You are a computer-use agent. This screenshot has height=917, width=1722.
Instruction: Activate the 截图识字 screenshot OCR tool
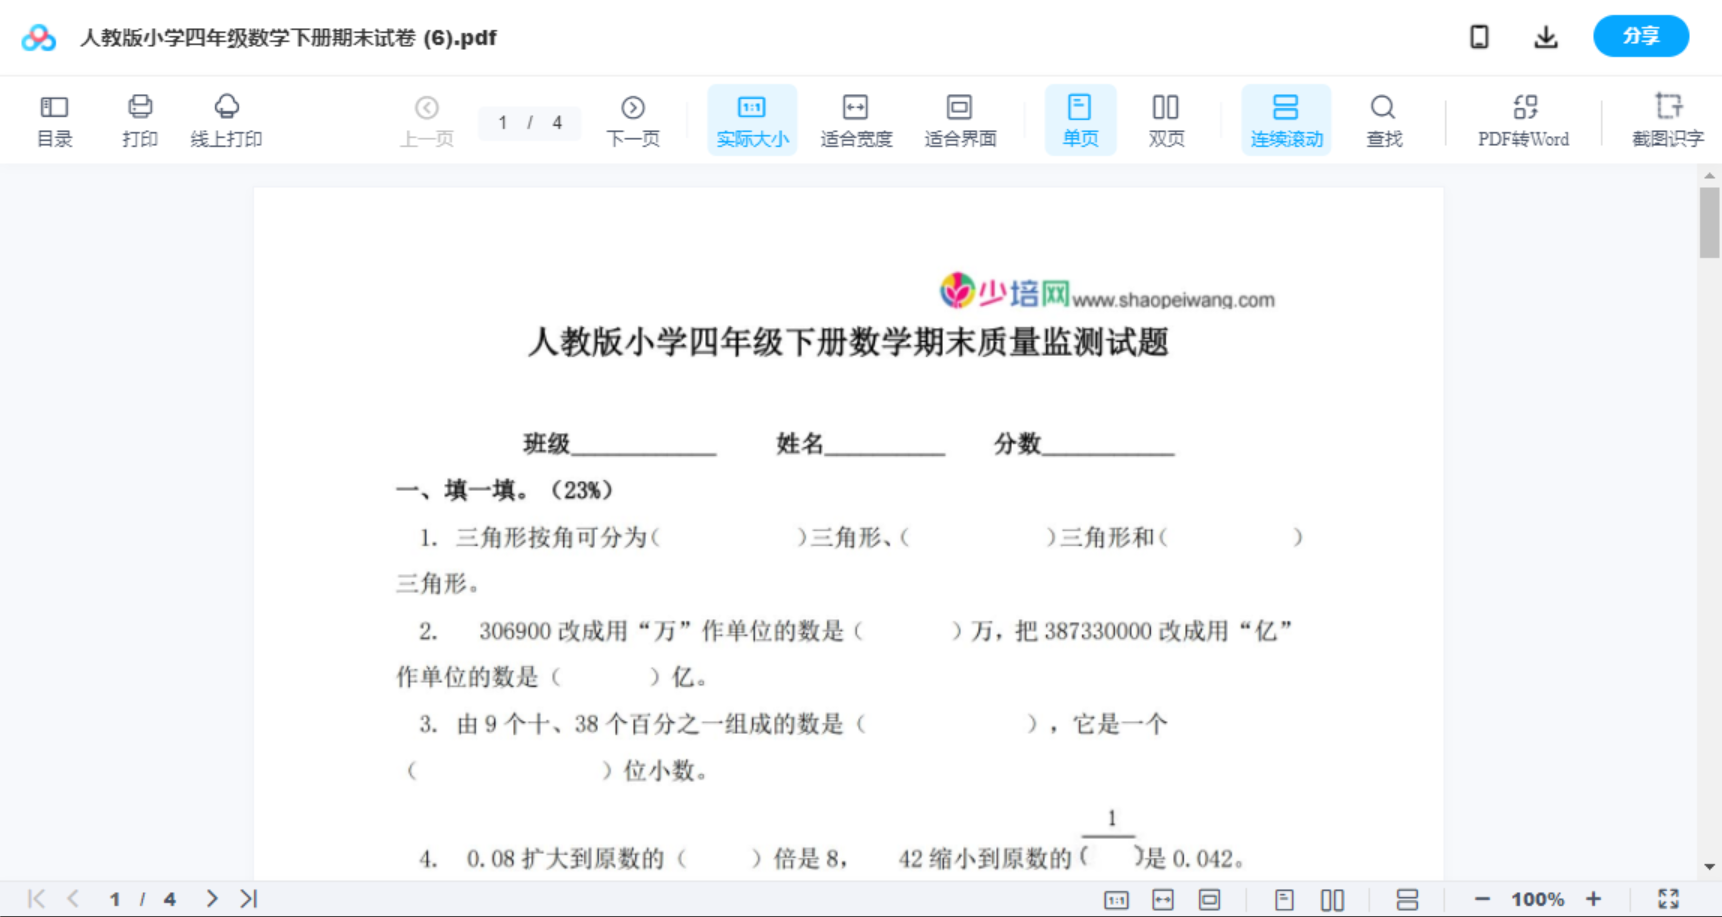coord(1668,119)
